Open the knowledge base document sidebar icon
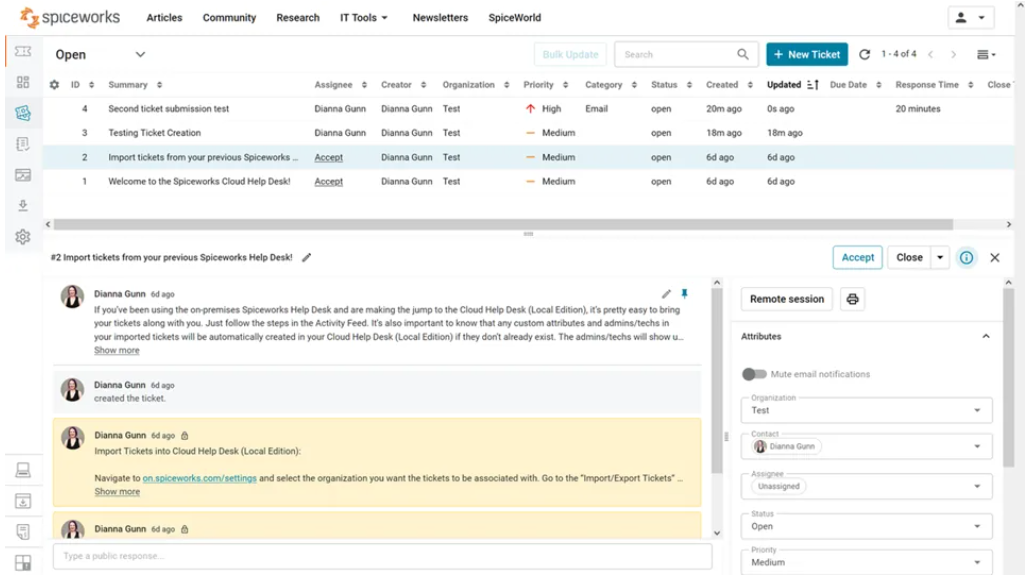 tap(23, 144)
